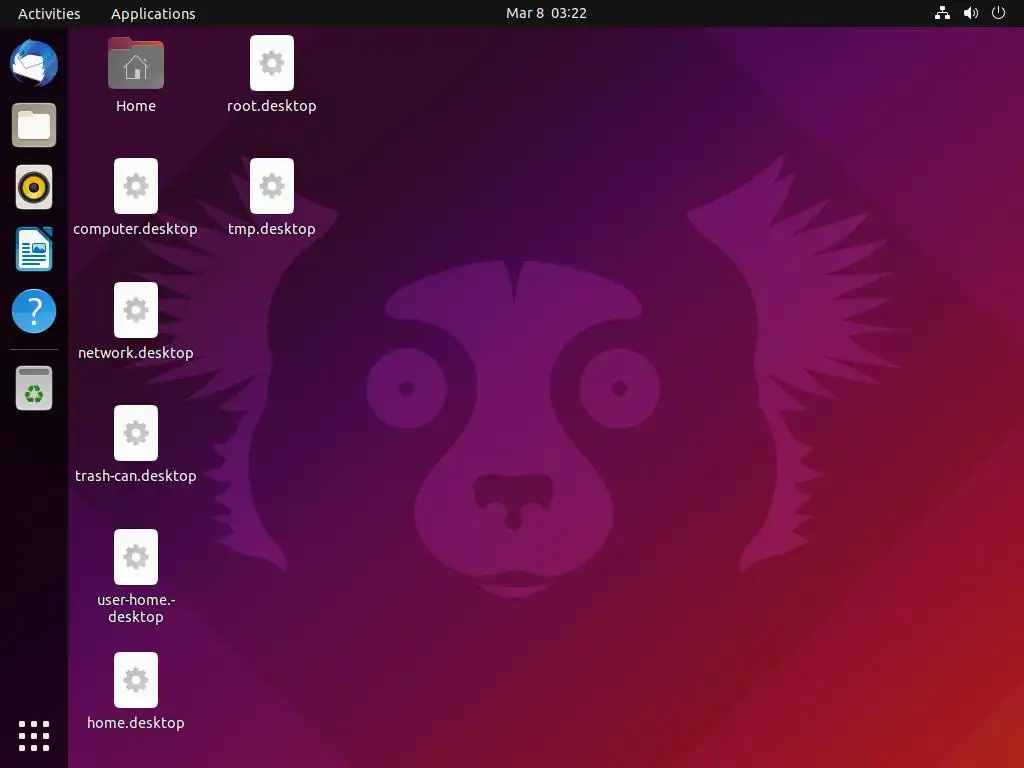Select the root.desktop file icon
1024x768 pixels.
(272, 63)
